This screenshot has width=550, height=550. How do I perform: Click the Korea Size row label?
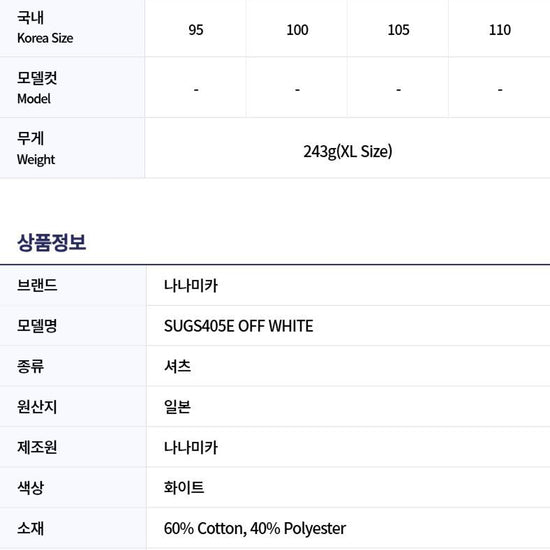point(72,28)
